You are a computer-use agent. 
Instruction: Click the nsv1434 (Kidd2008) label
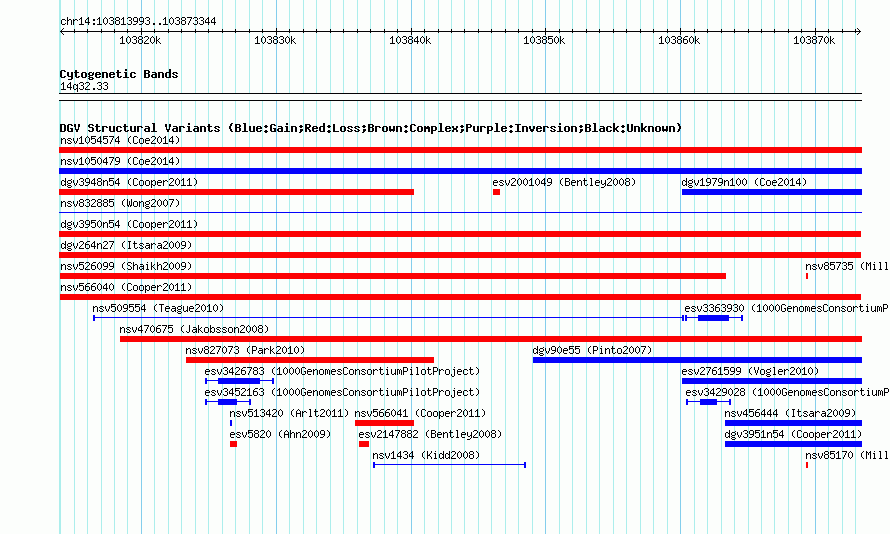(x=426, y=455)
